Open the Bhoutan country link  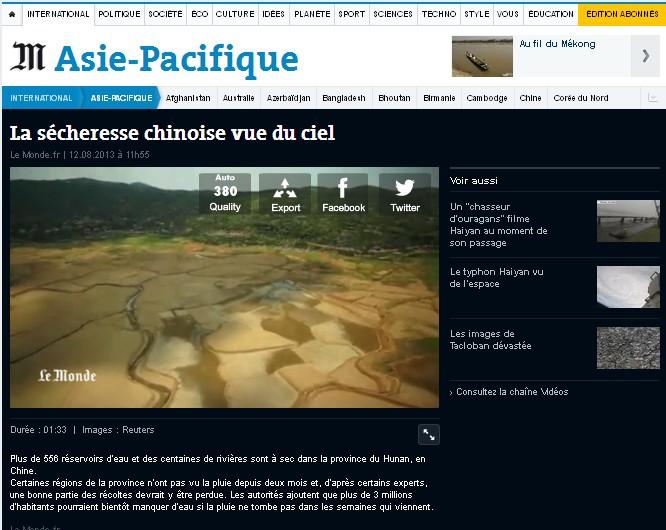pos(394,98)
